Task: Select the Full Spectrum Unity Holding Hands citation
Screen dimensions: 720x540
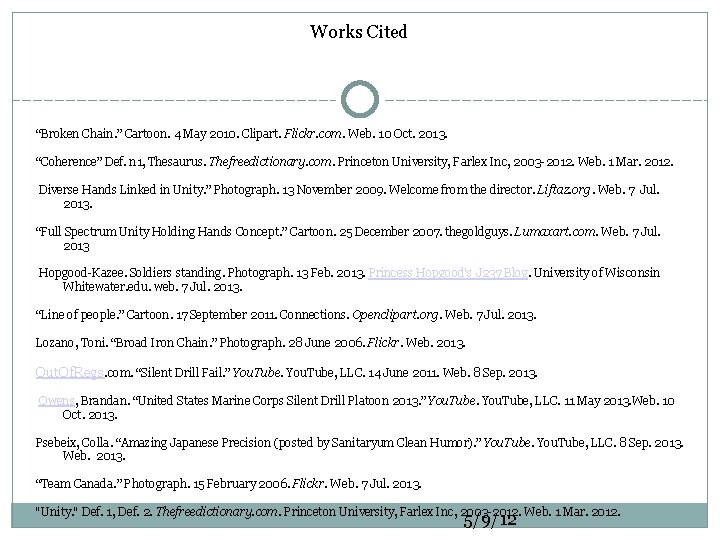Action: point(348,238)
